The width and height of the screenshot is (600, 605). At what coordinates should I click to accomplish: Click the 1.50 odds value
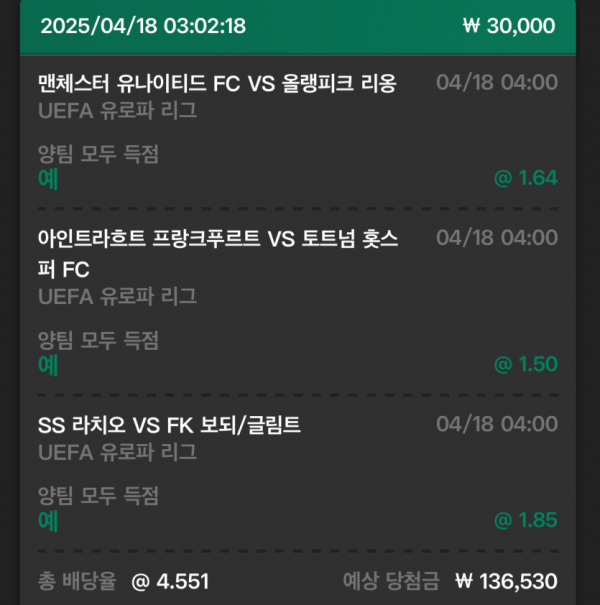pos(526,364)
